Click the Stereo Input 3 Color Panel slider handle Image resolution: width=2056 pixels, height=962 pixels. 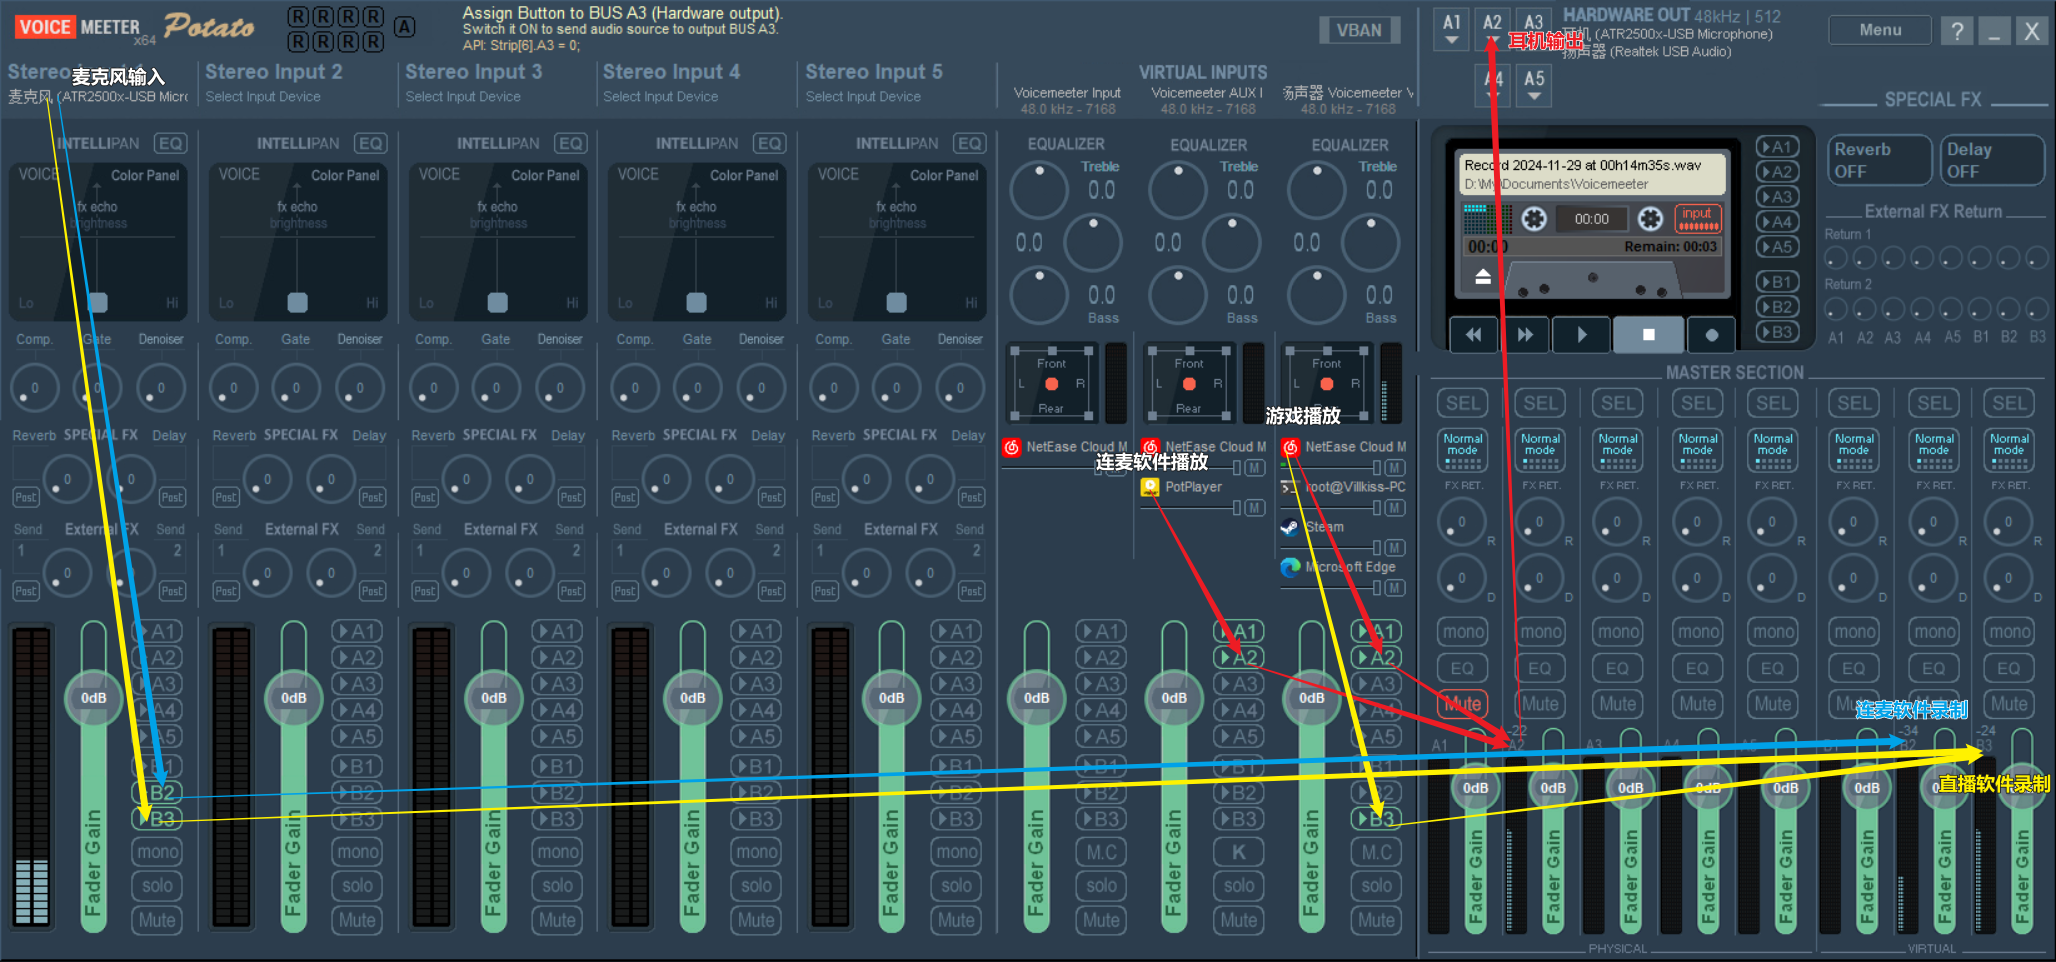tap(497, 303)
